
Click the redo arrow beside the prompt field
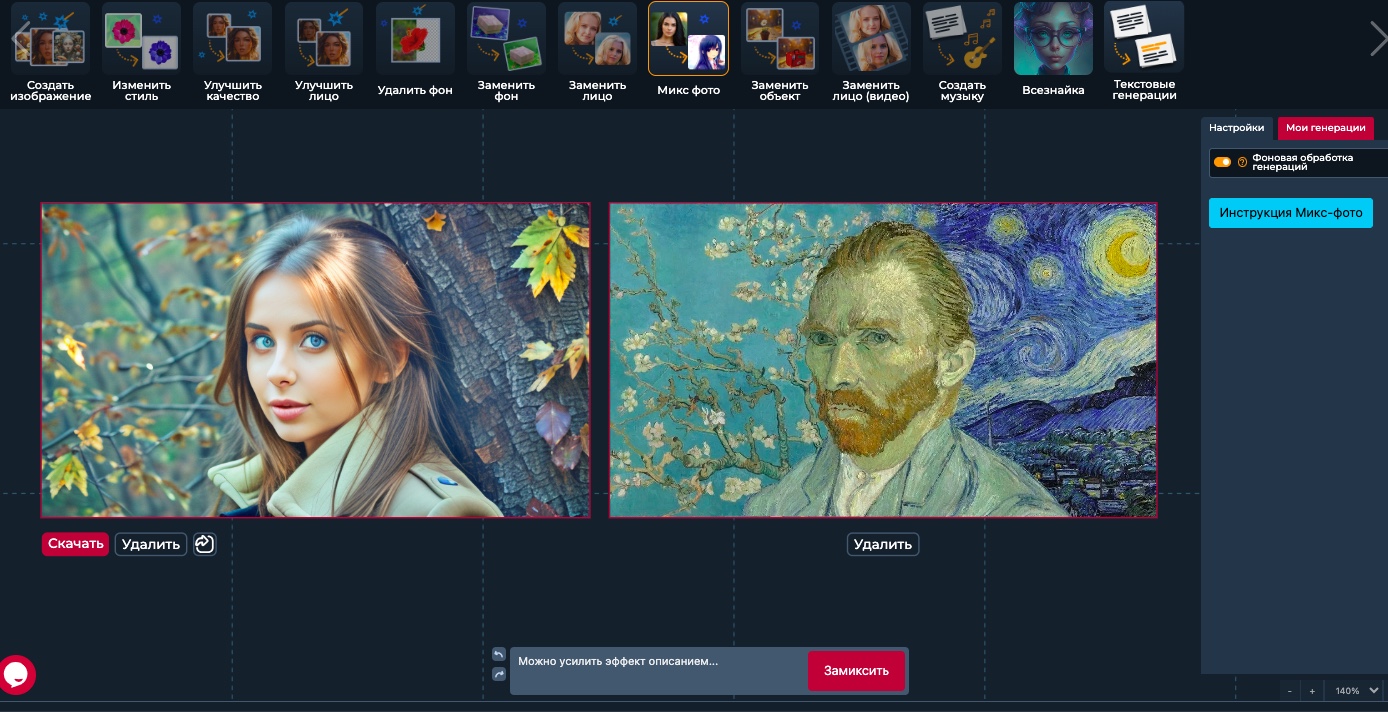point(499,675)
